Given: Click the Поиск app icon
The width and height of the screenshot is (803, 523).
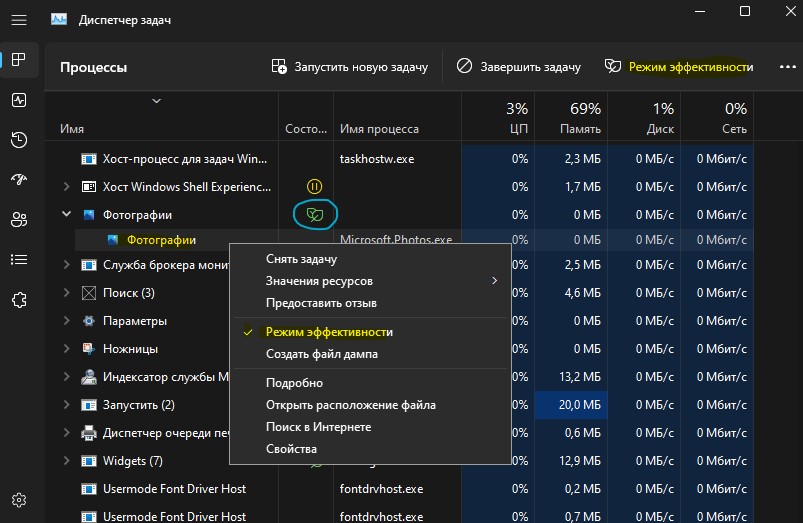Looking at the screenshot, I should coord(89,293).
